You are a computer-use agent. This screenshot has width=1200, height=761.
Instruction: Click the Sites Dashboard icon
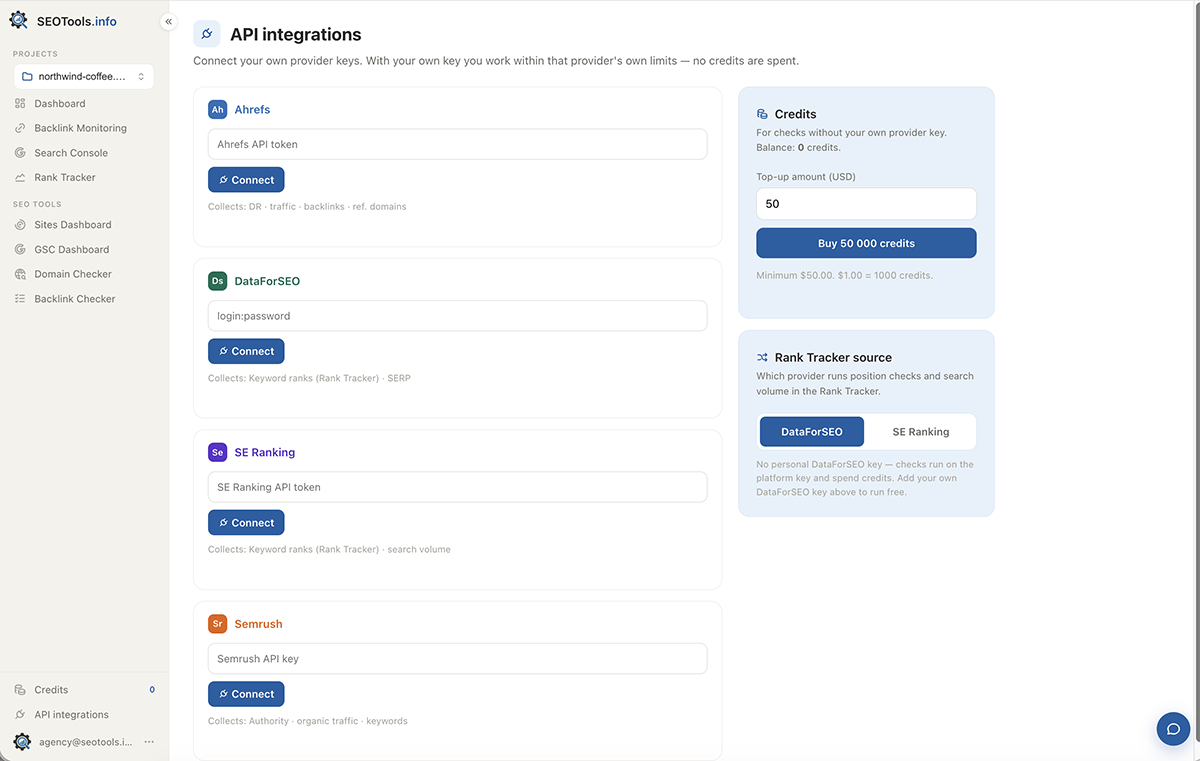[20, 225]
